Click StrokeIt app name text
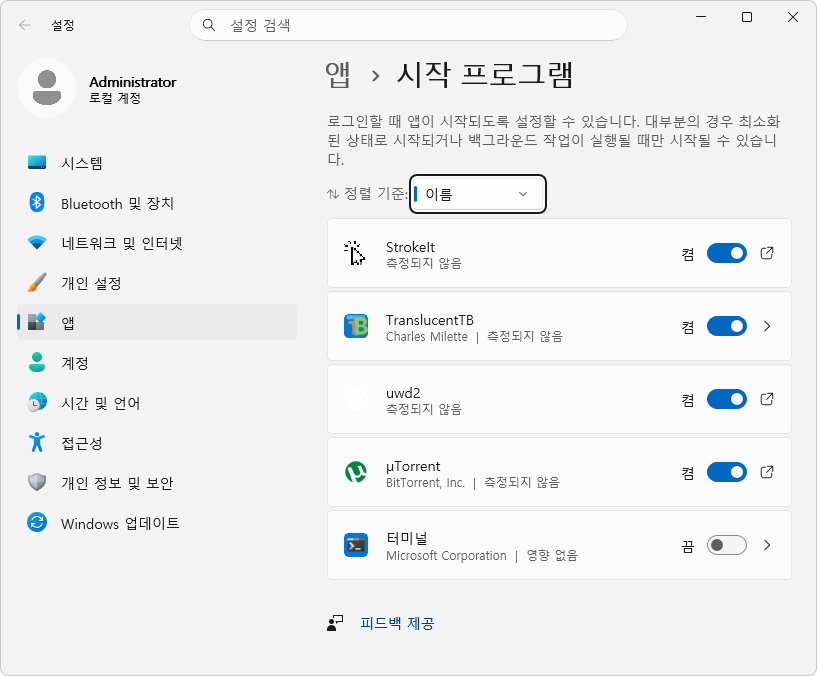Viewport: 817px width, 676px height. coord(410,247)
